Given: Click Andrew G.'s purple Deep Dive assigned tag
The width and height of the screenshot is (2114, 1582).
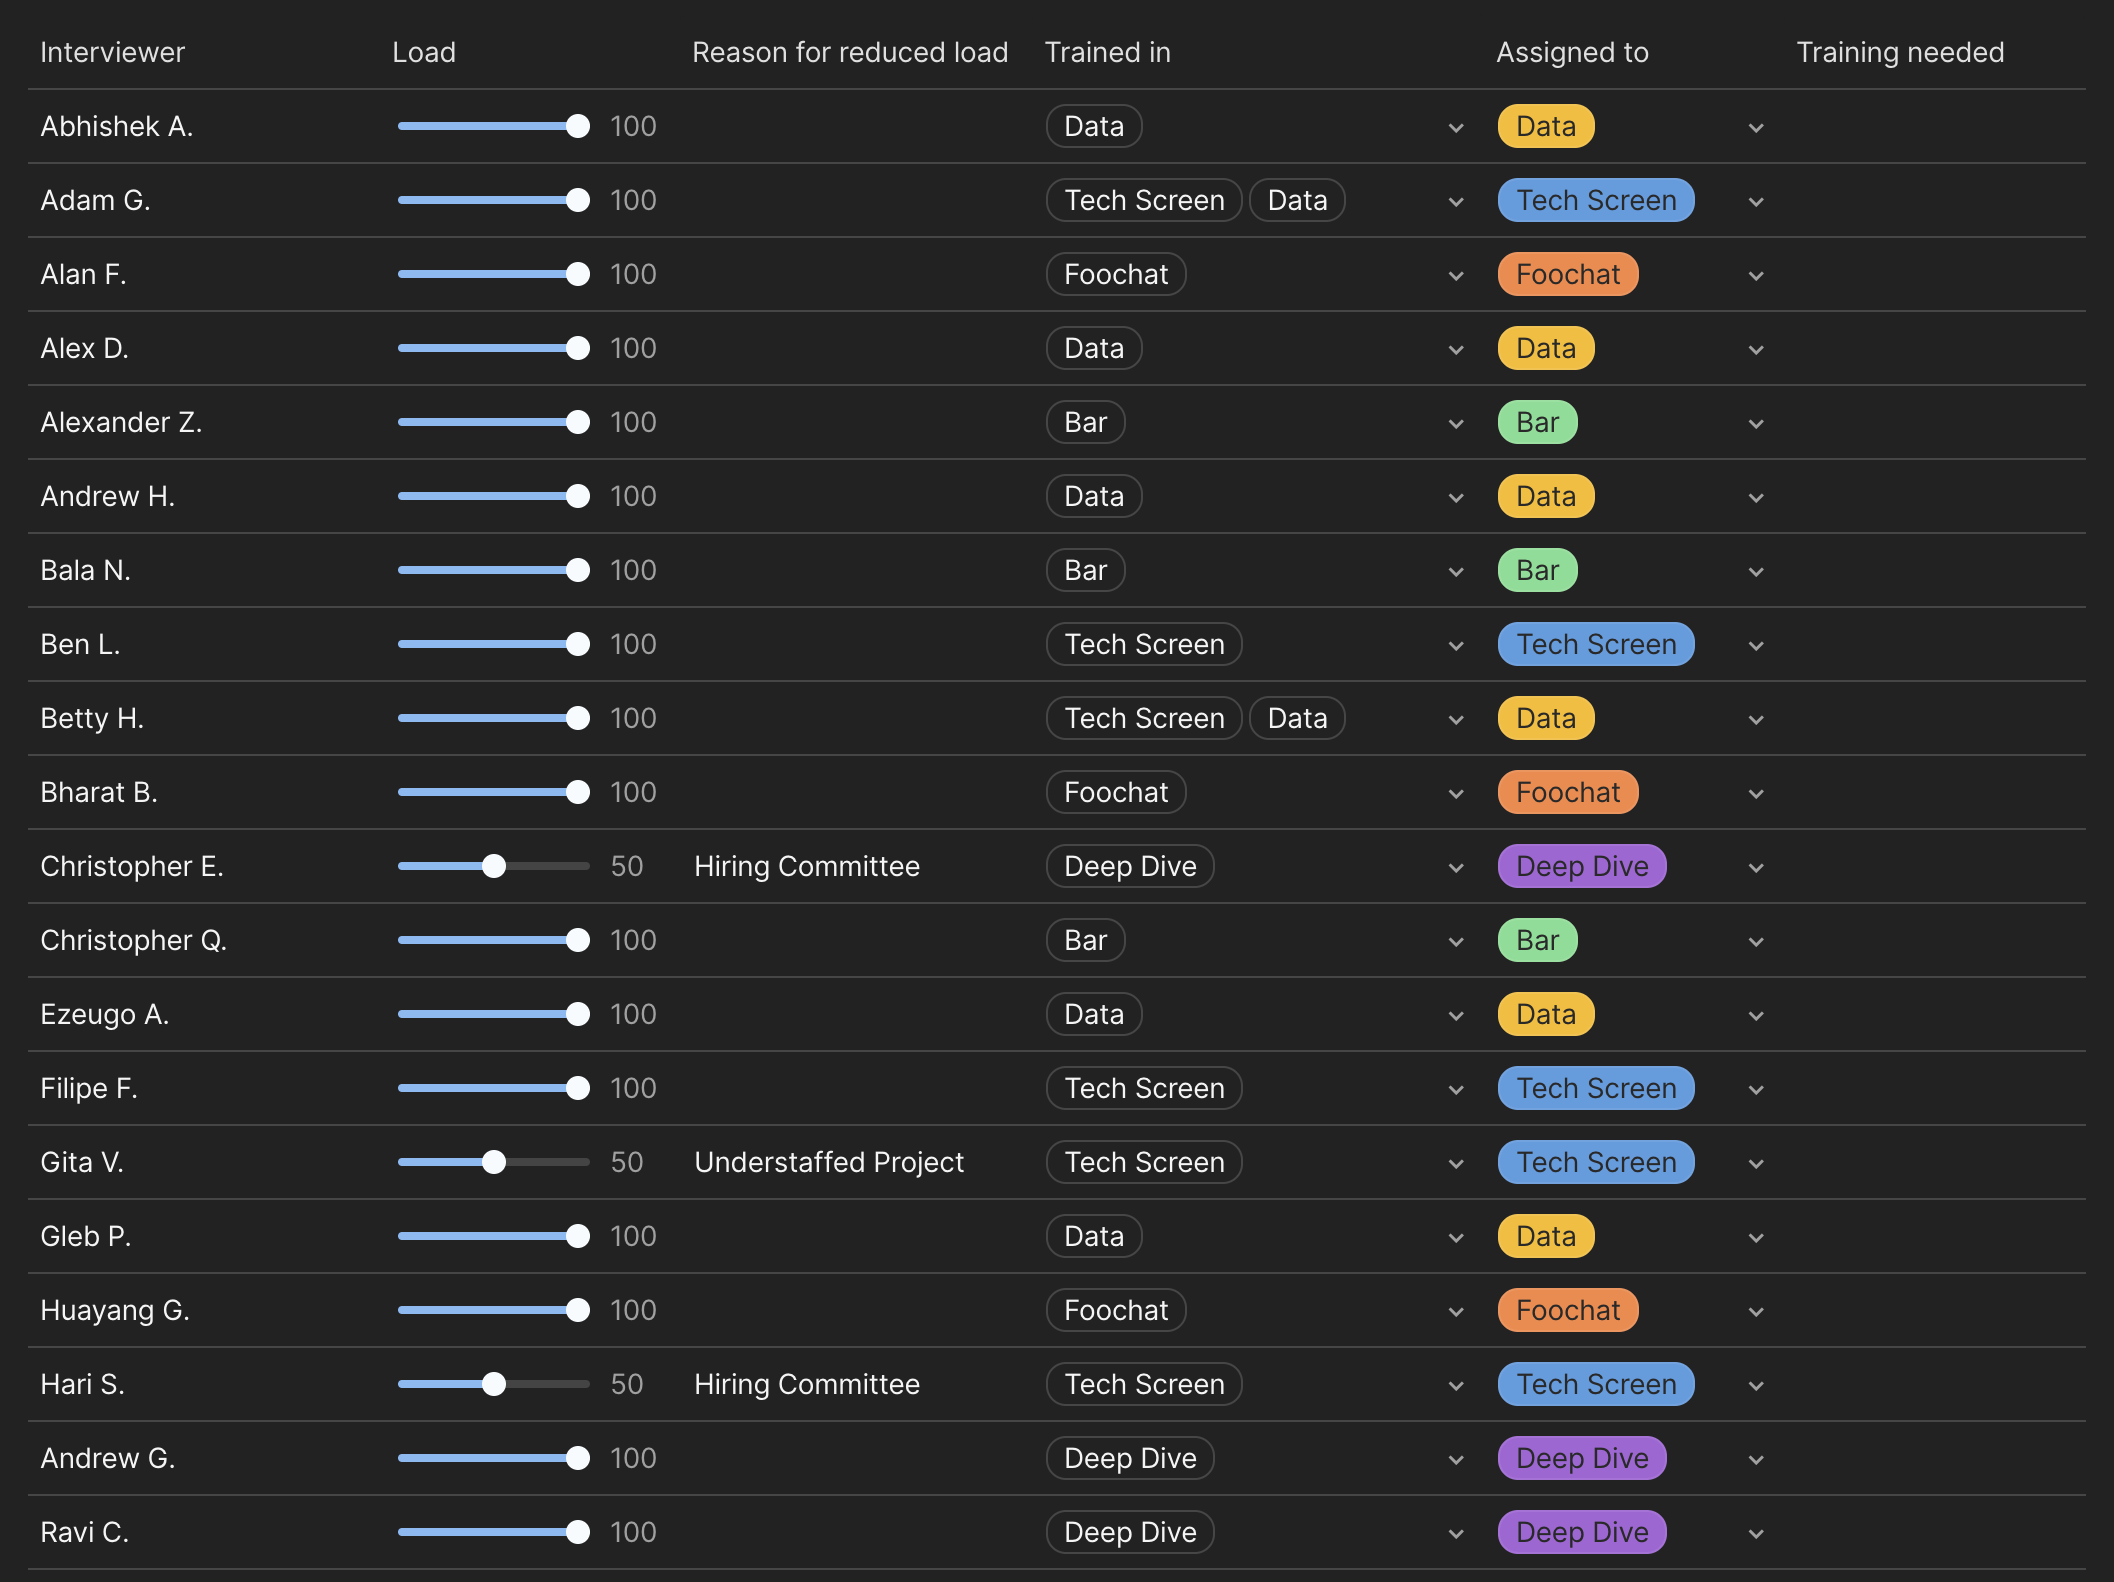Looking at the screenshot, I should [1581, 1458].
